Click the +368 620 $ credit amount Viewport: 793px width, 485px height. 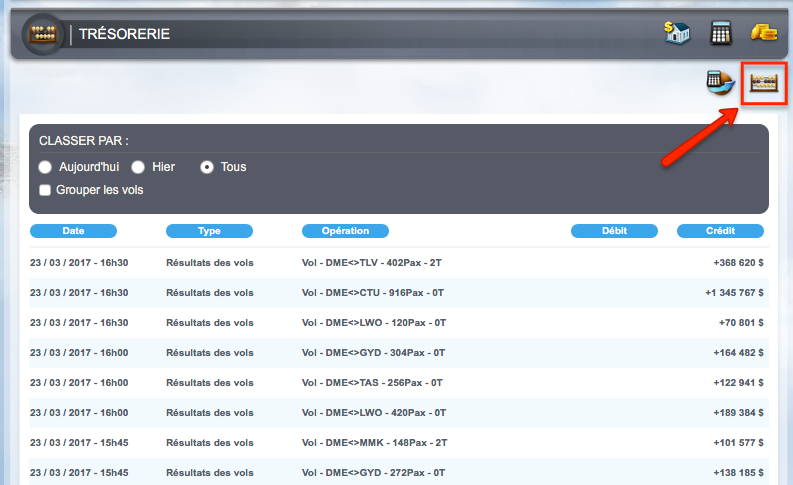click(x=738, y=263)
